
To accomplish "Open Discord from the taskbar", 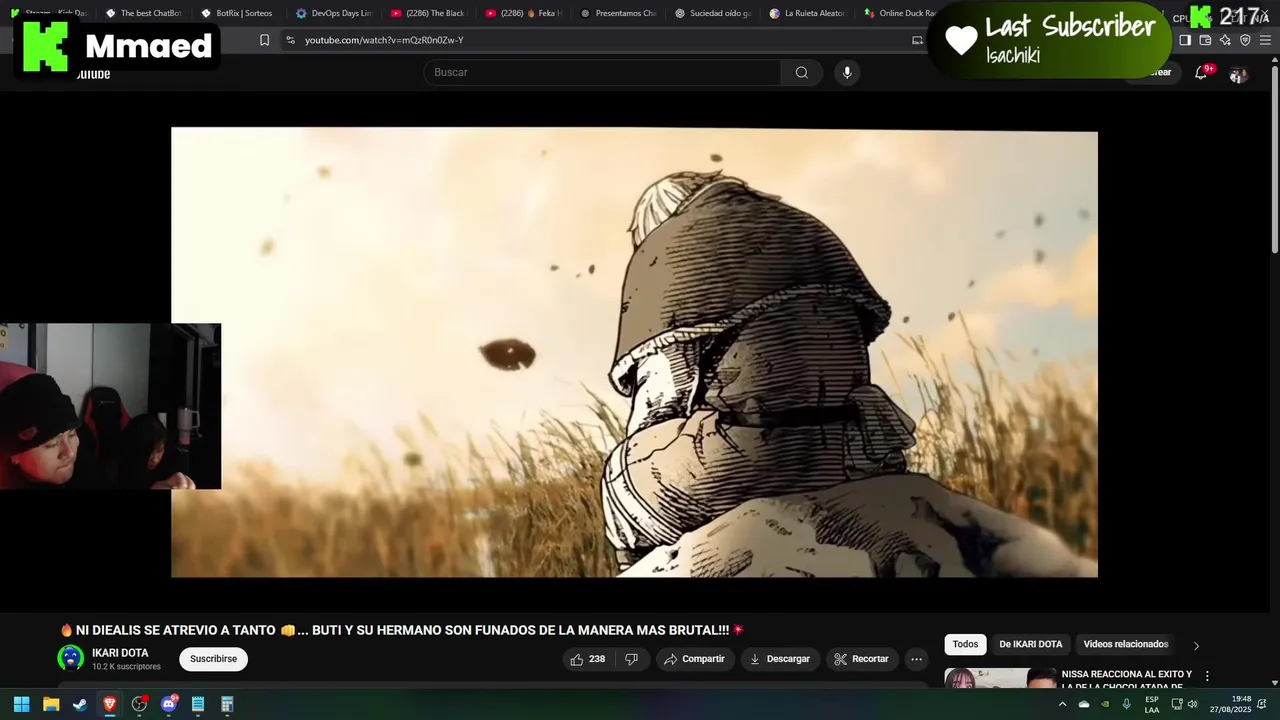I will point(169,704).
